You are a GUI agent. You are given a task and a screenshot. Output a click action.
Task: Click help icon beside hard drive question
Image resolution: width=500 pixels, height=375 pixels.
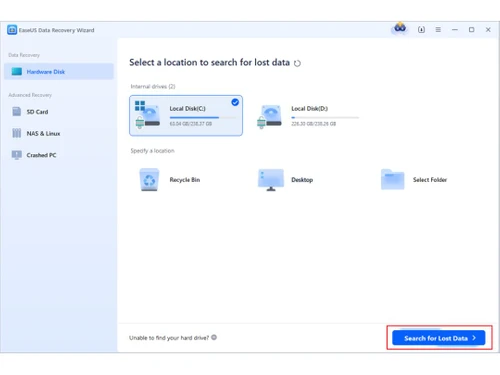click(x=214, y=337)
